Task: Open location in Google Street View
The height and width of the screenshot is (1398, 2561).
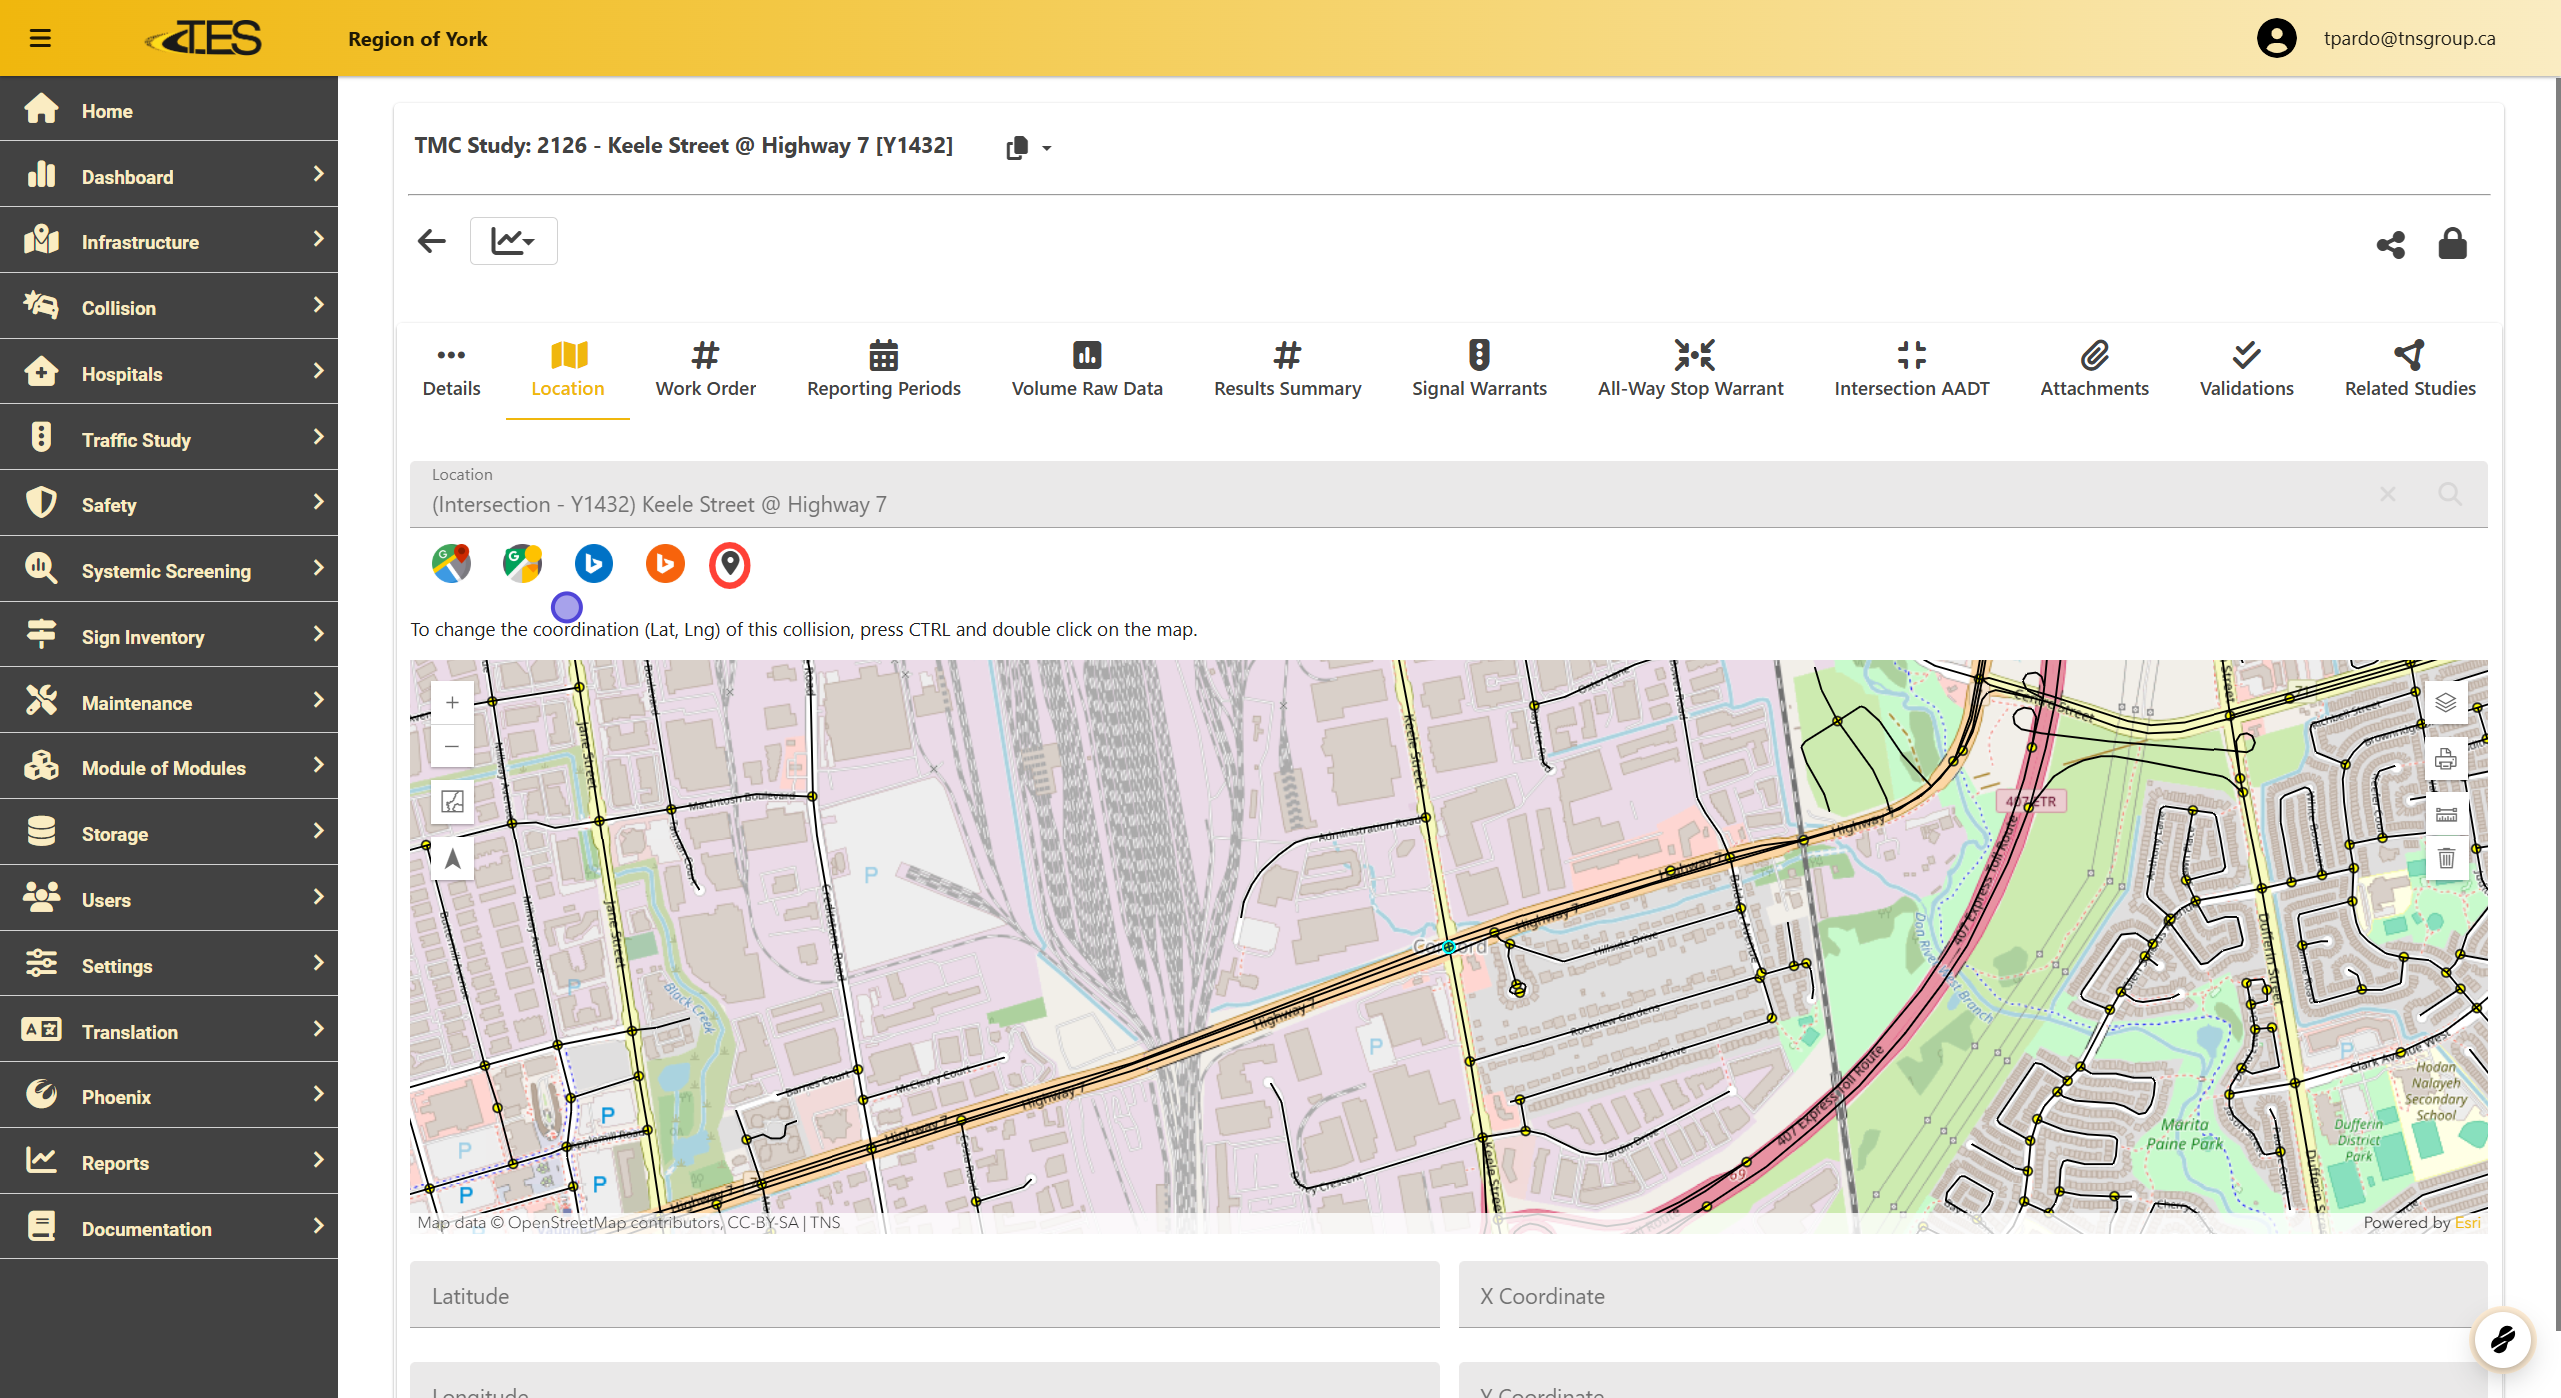Action: (x=522, y=564)
